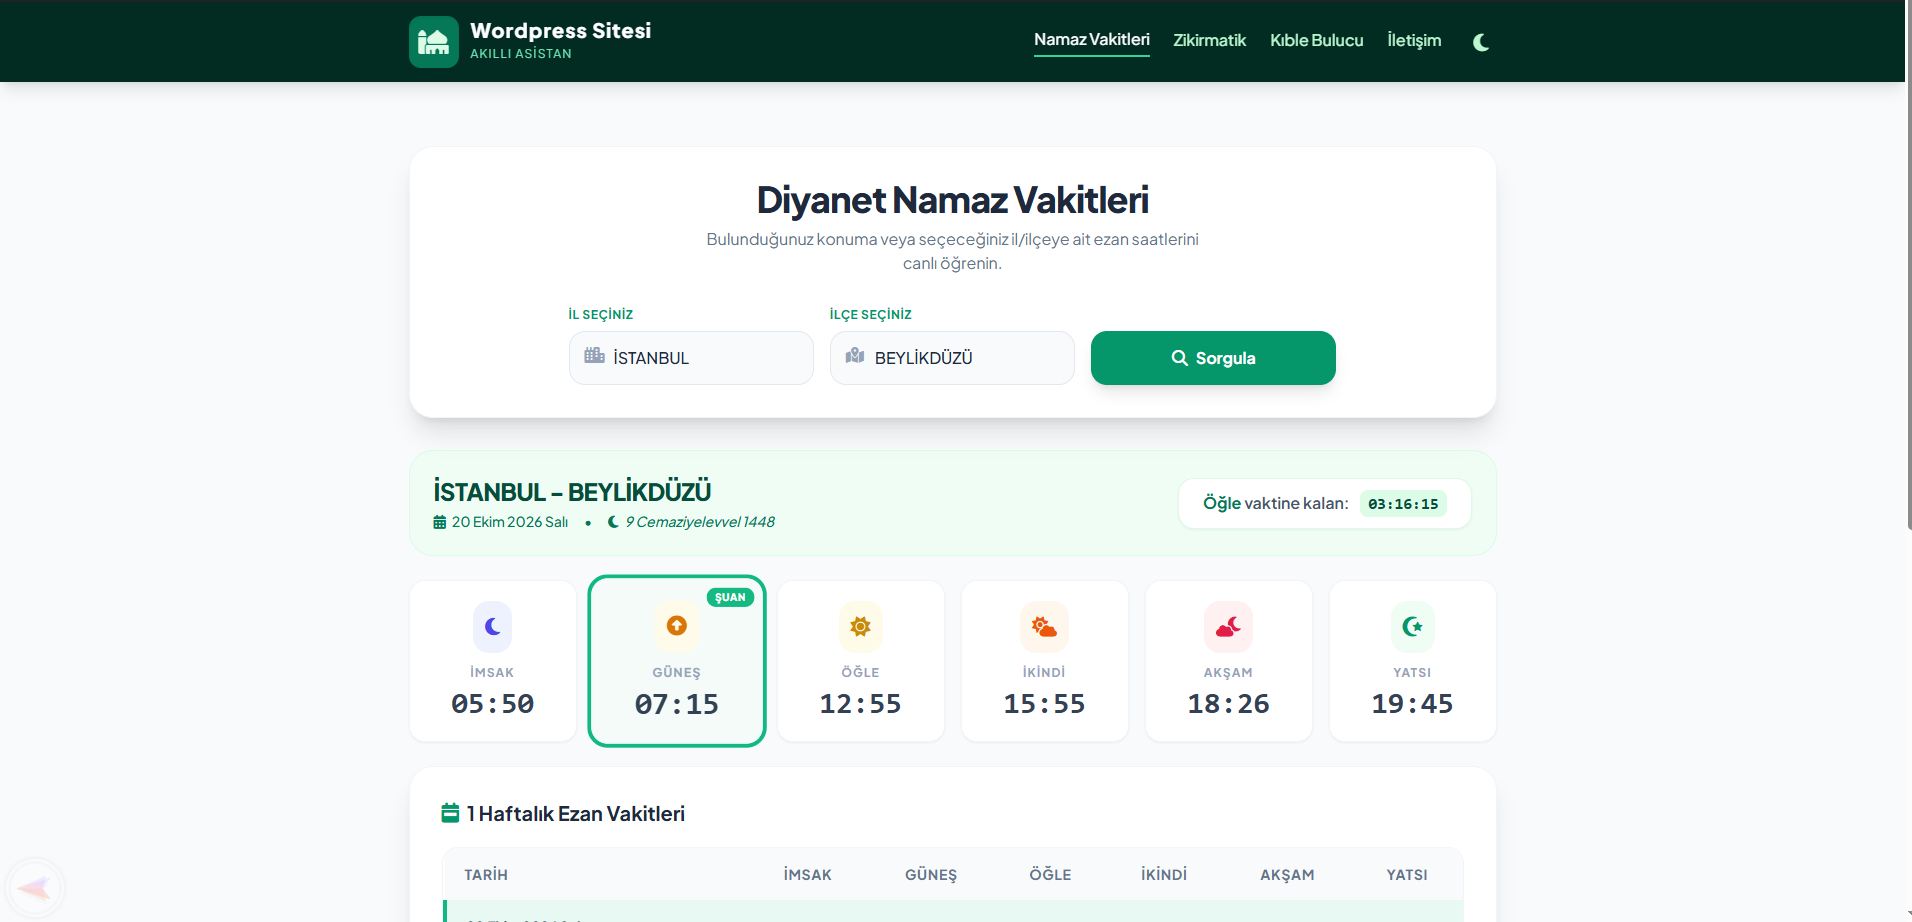
Task: Select the Güneş 07:15 time
Action: (x=677, y=705)
